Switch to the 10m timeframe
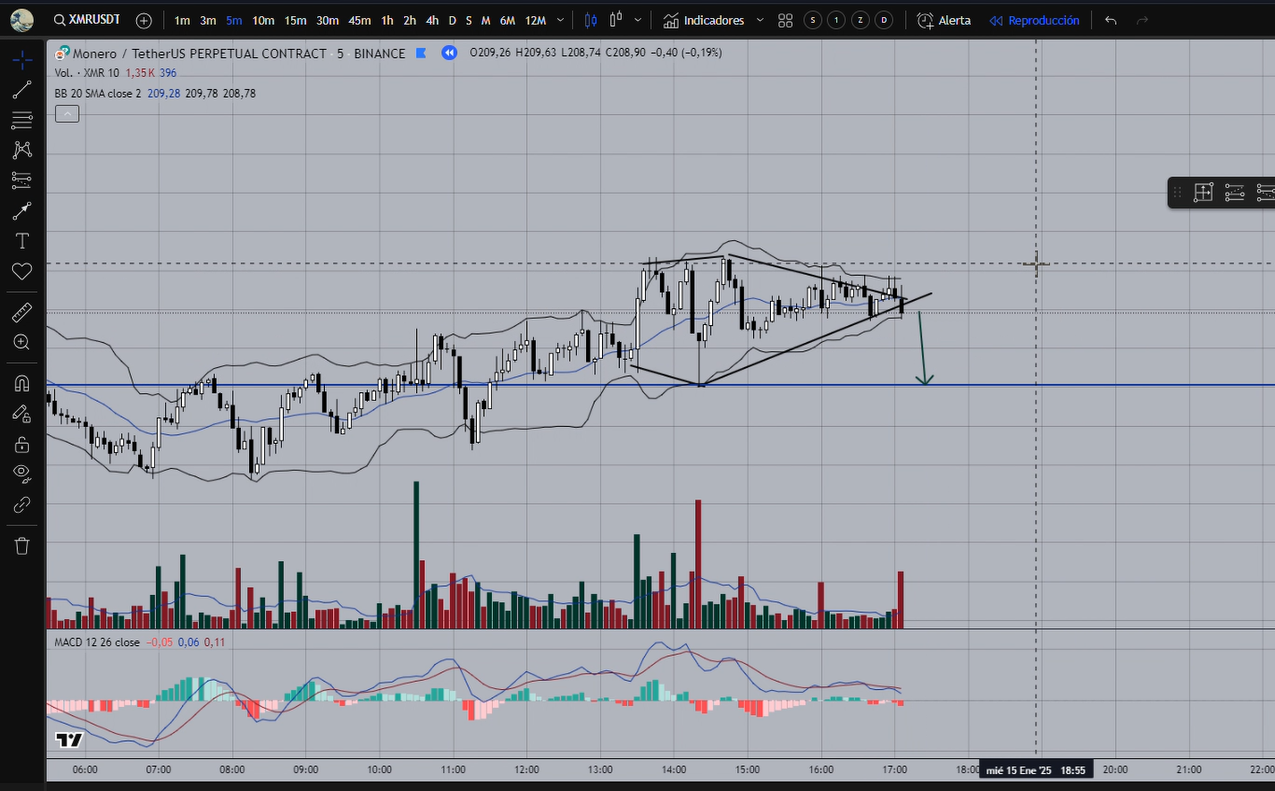This screenshot has width=1275, height=791. click(263, 20)
